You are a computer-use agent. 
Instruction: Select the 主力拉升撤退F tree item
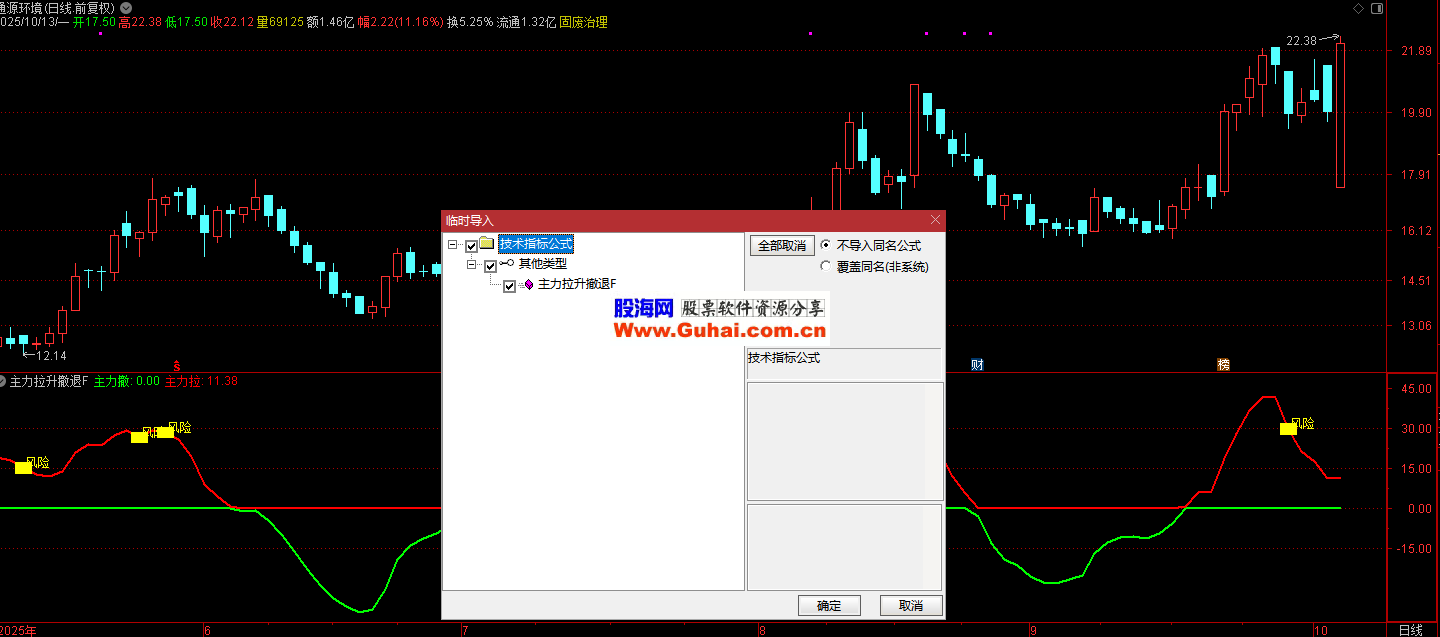(577, 285)
